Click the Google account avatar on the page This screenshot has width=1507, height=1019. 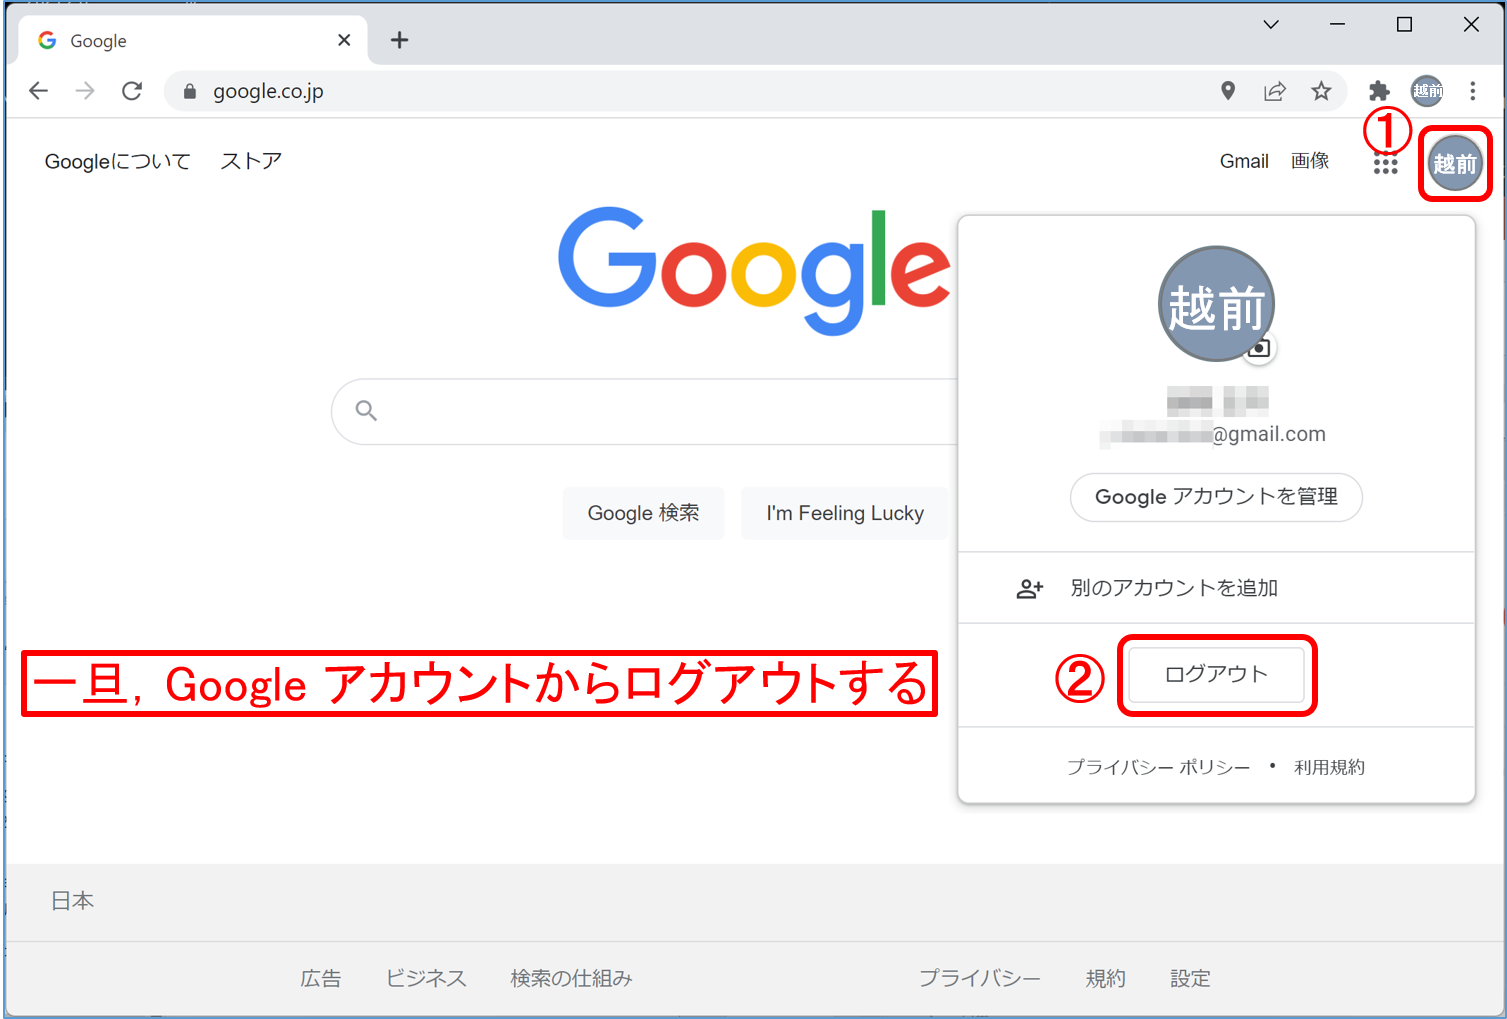click(x=1455, y=163)
